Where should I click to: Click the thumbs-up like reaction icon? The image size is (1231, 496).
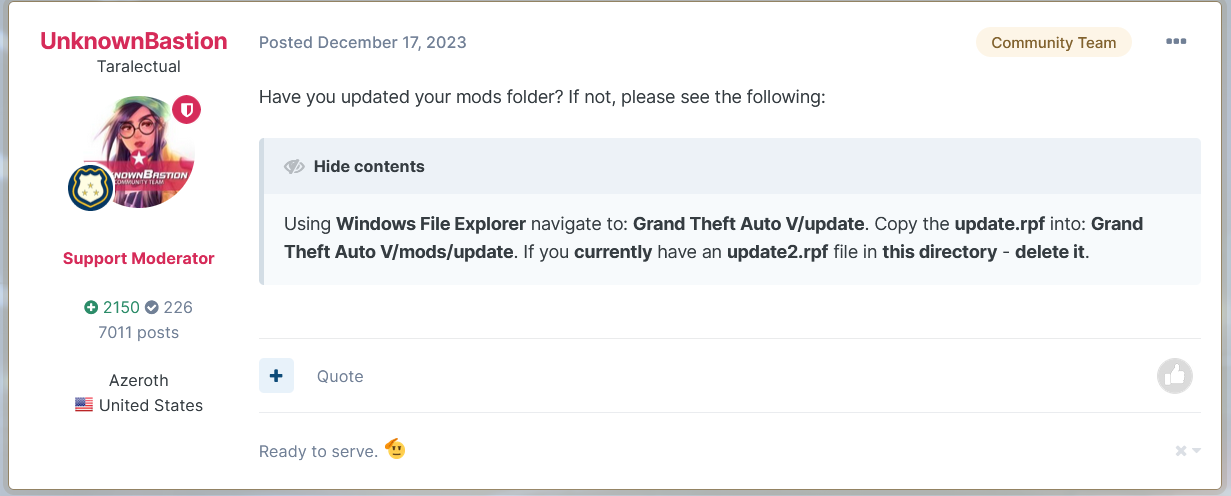[x=1175, y=376]
